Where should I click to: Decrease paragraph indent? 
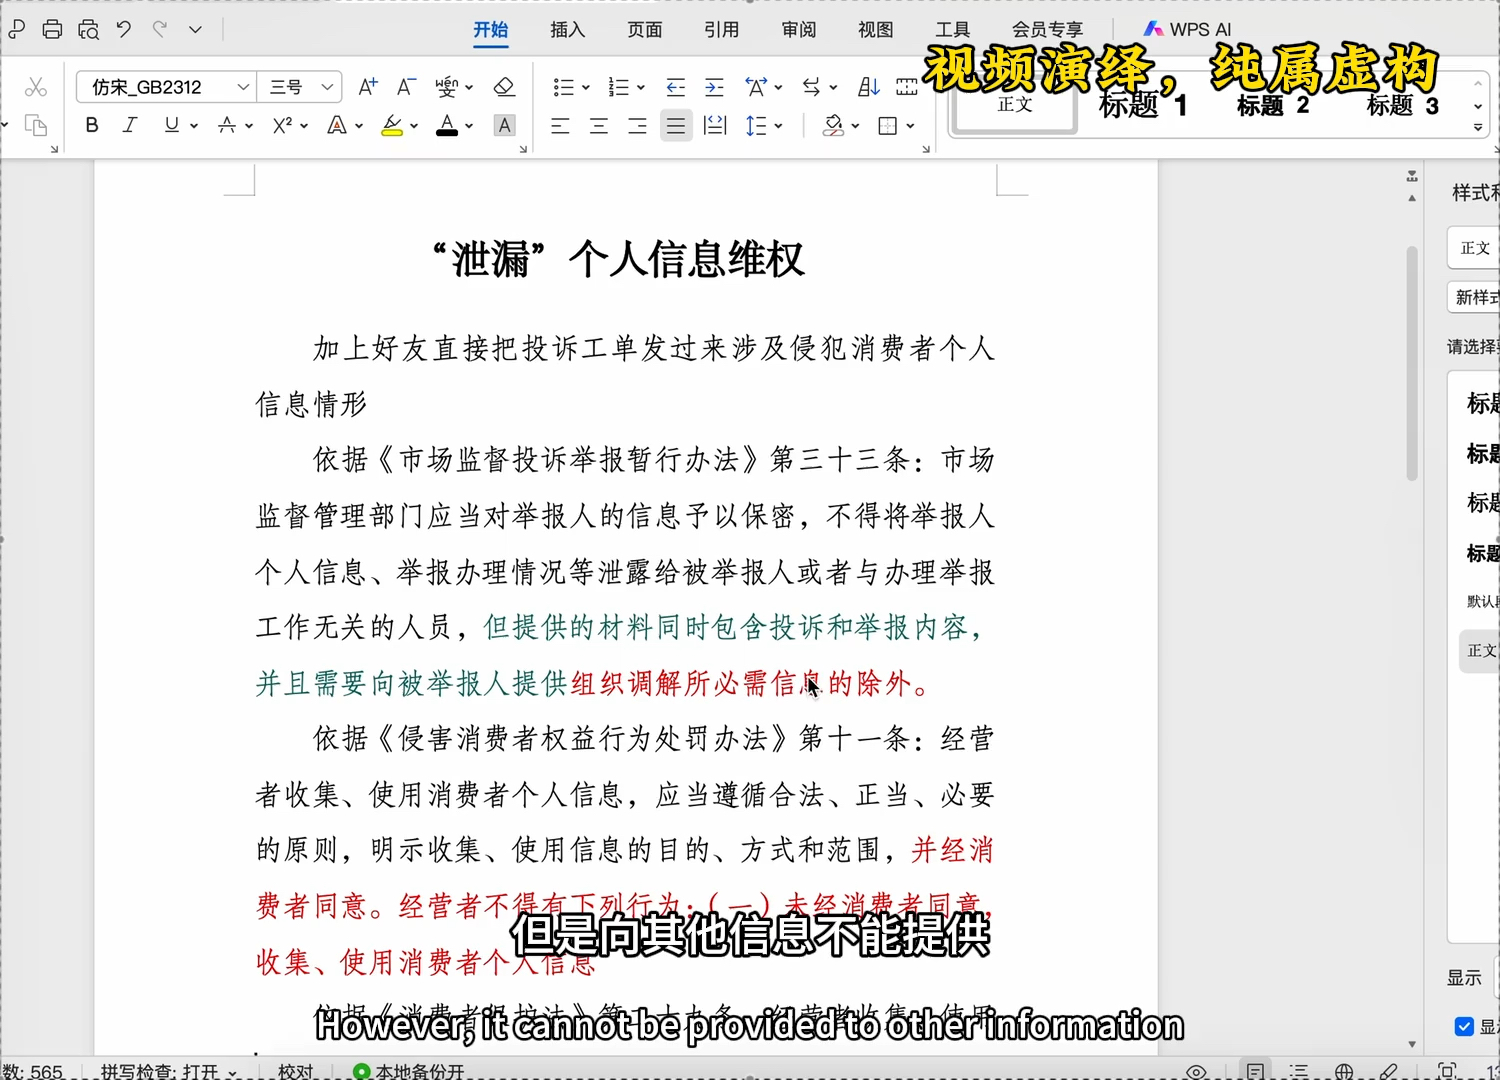point(676,87)
